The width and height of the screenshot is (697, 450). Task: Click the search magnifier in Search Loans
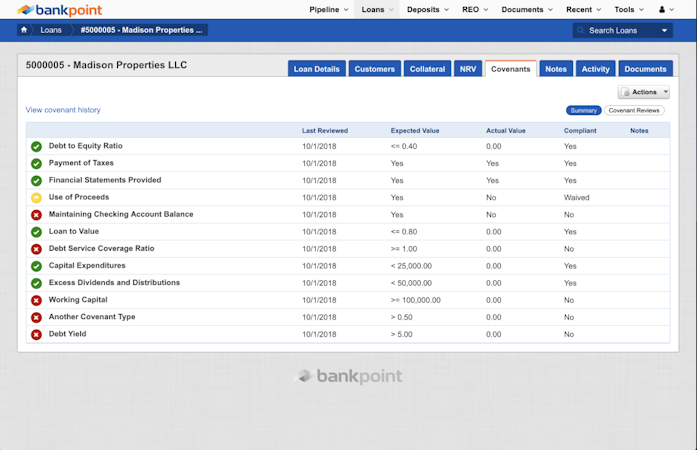(x=581, y=31)
